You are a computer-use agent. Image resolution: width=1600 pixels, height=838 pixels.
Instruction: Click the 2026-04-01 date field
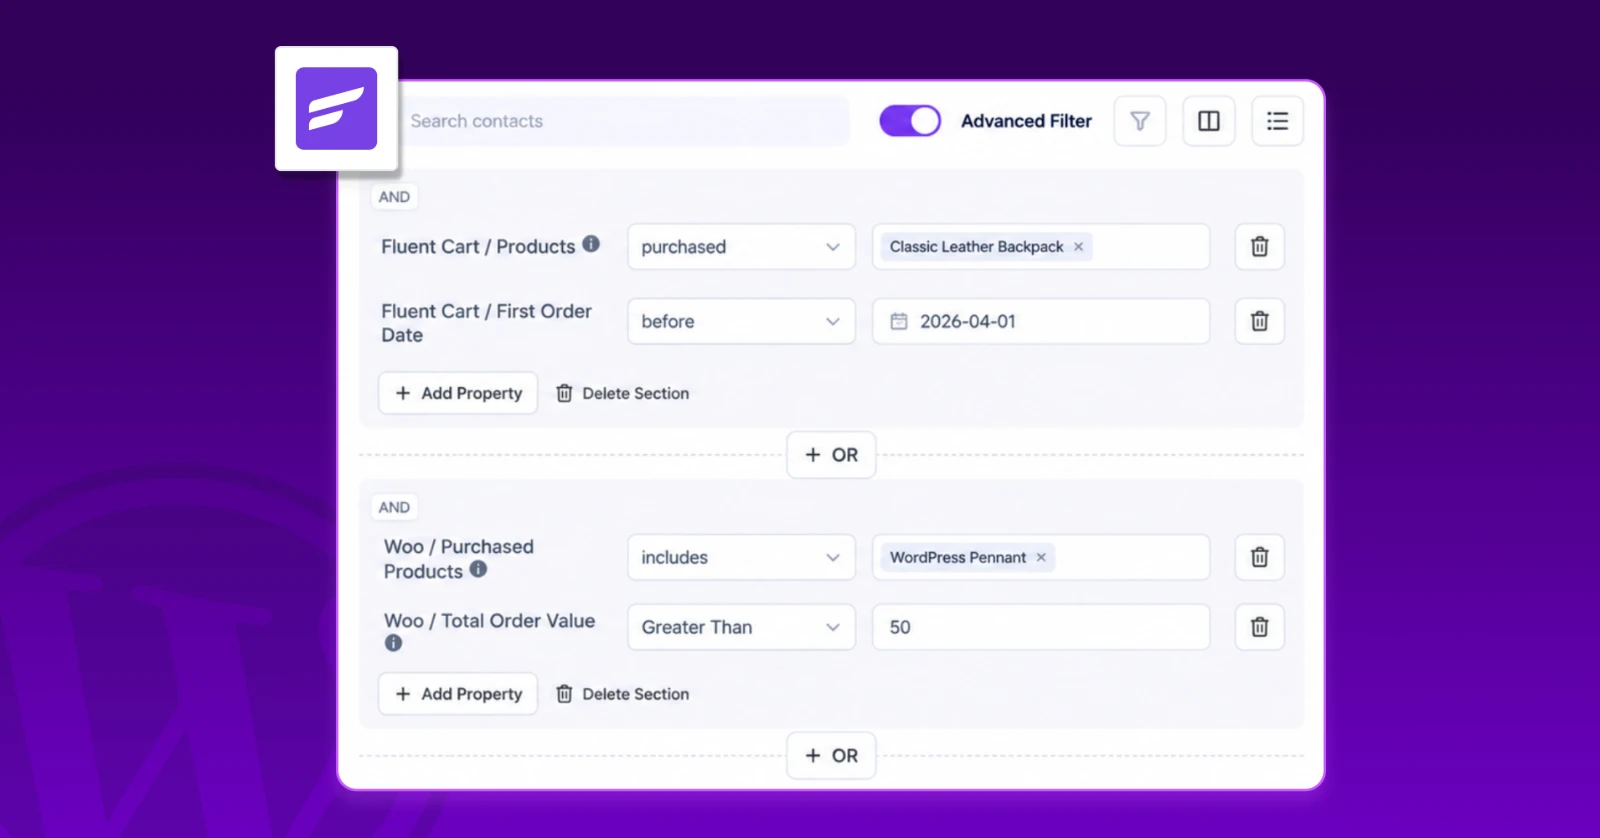click(x=1041, y=321)
